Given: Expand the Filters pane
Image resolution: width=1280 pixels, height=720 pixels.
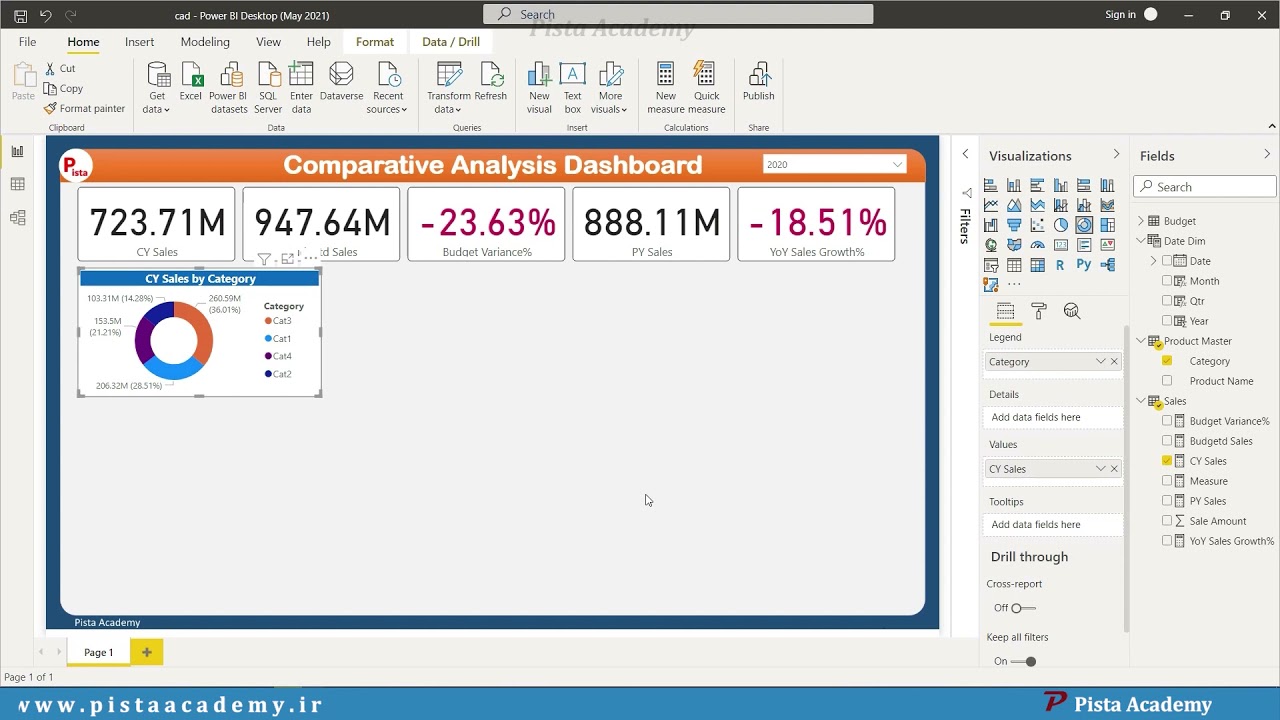Looking at the screenshot, I should click(x=965, y=154).
